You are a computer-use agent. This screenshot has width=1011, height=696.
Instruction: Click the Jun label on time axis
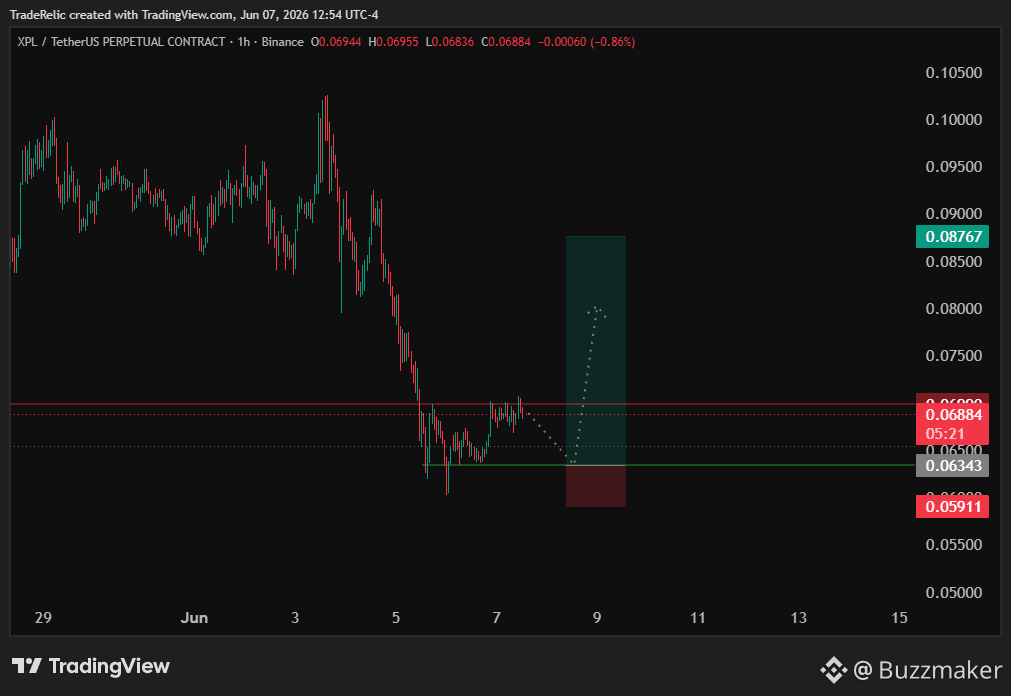(x=194, y=618)
